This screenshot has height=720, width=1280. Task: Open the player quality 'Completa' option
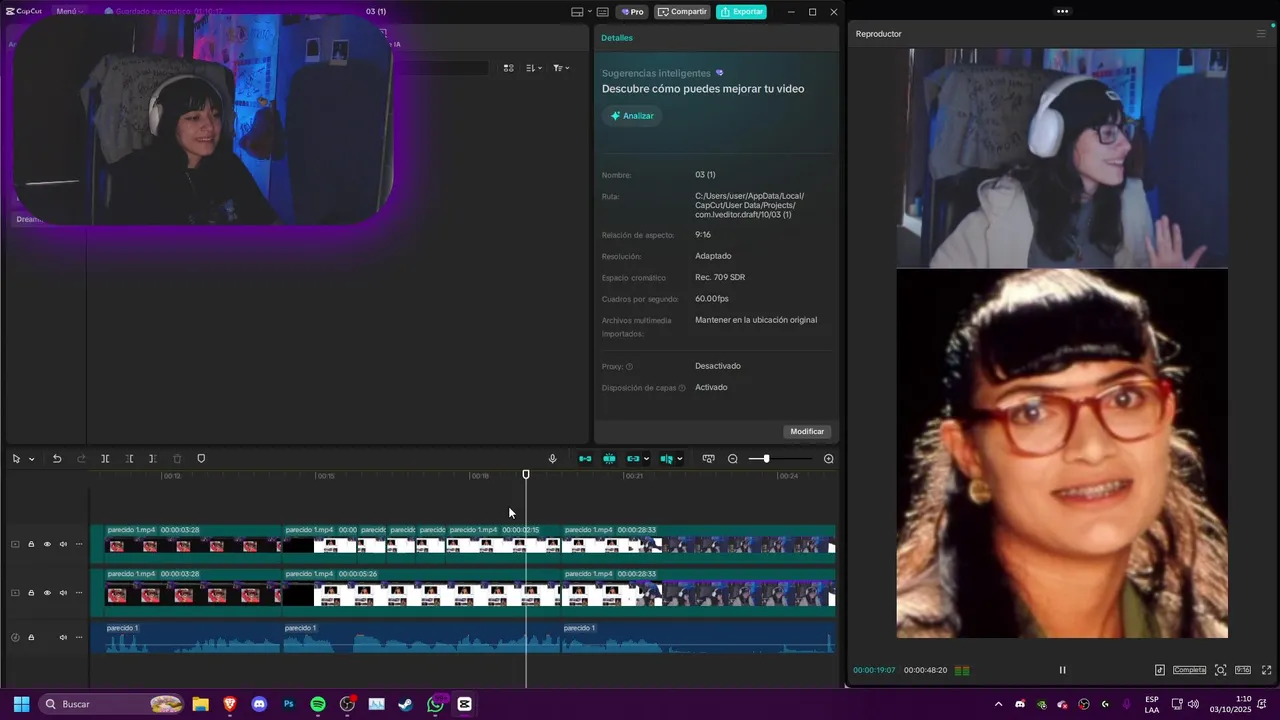1189,670
